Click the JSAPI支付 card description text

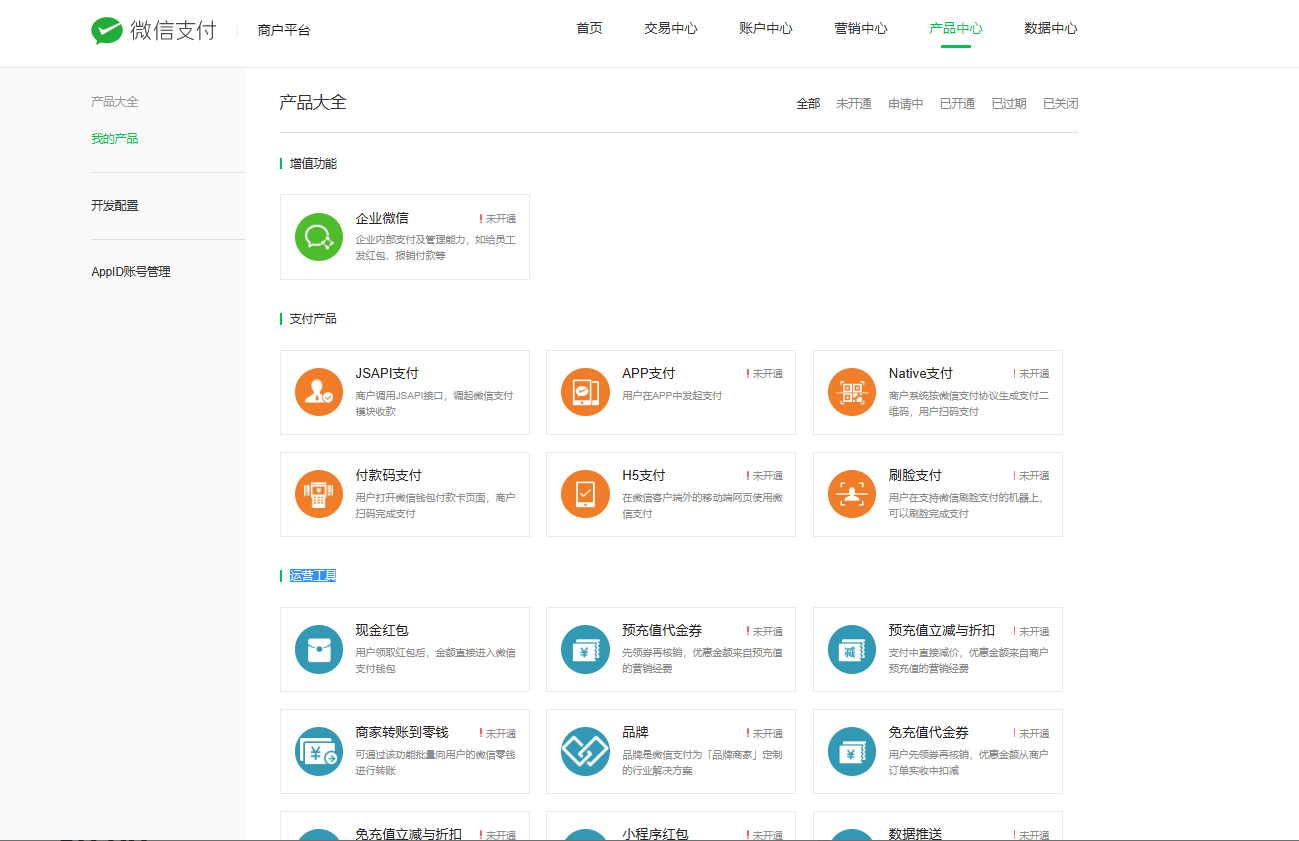[x=435, y=403]
